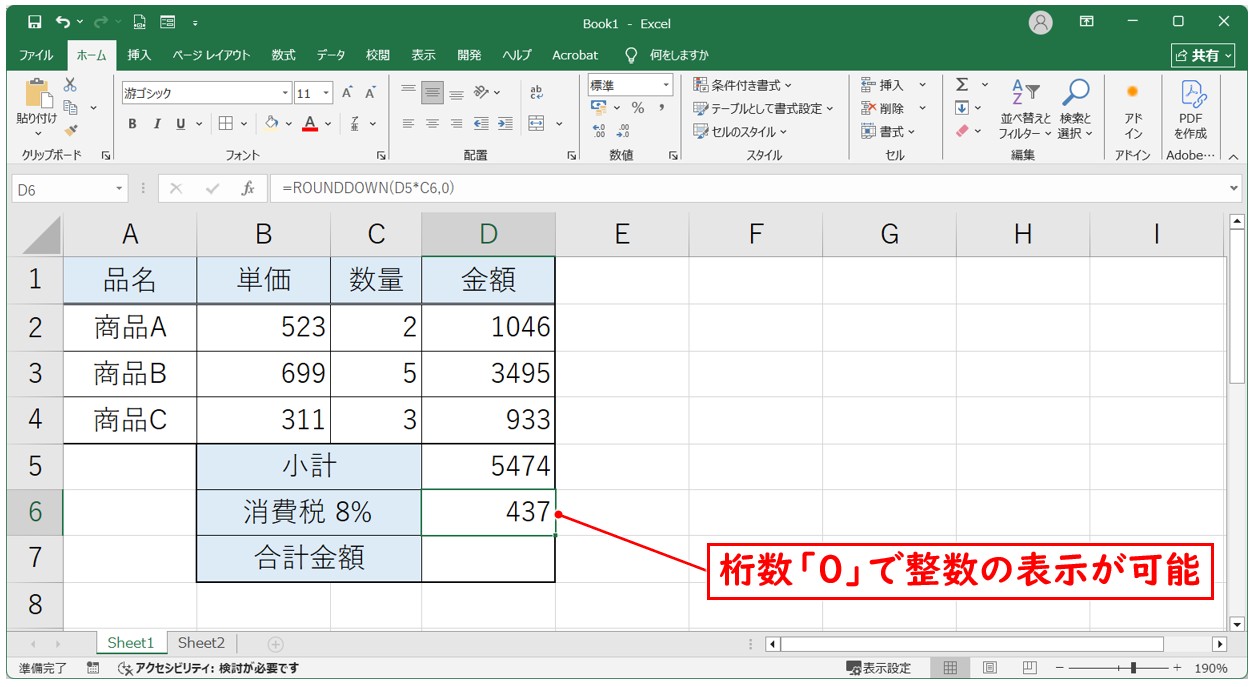This screenshot has height=687, width=1254.
Task: Open the 表示設定 display settings
Action: click(x=879, y=668)
